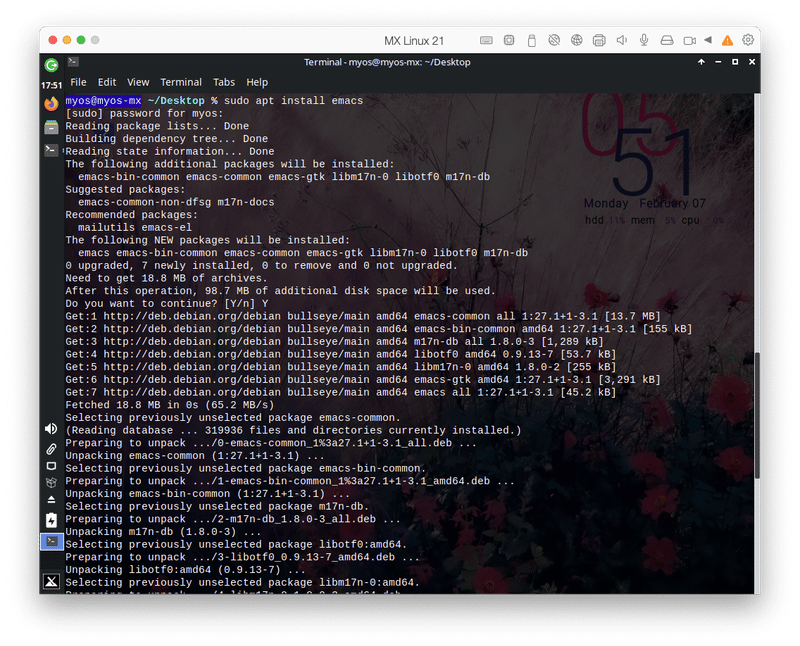Click the CPU chip icon in VM toolbar
Image resolution: width=800 pixels, height=646 pixels.
pyautogui.click(x=509, y=40)
